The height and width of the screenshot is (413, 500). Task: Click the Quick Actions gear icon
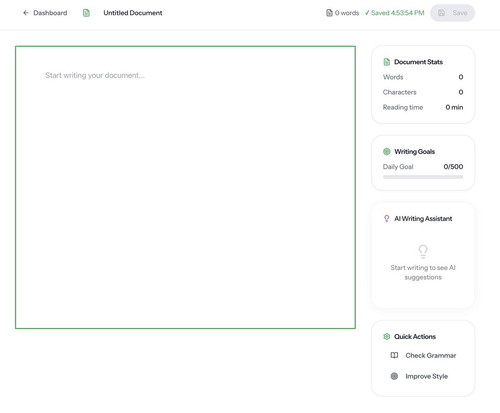(387, 337)
